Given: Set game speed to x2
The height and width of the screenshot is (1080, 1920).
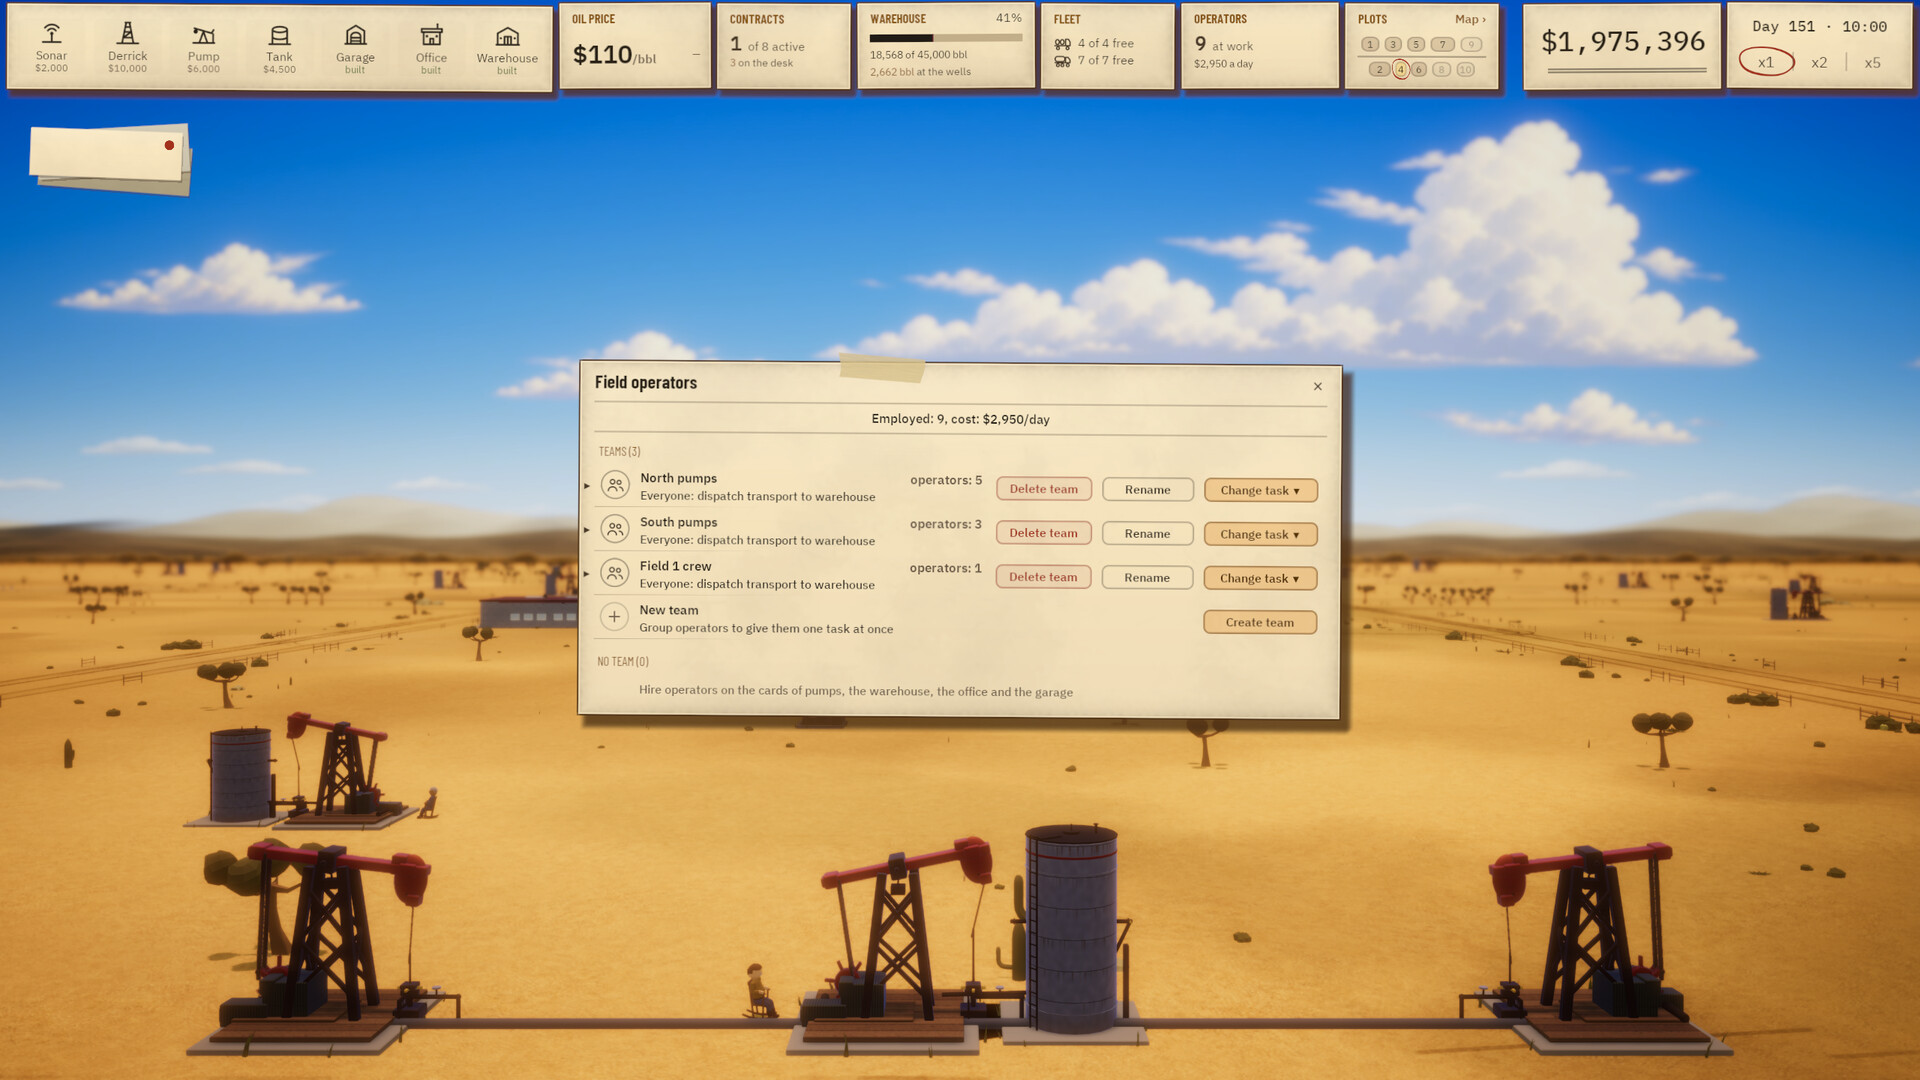Looking at the screenshot, I should pos(1819,62).
